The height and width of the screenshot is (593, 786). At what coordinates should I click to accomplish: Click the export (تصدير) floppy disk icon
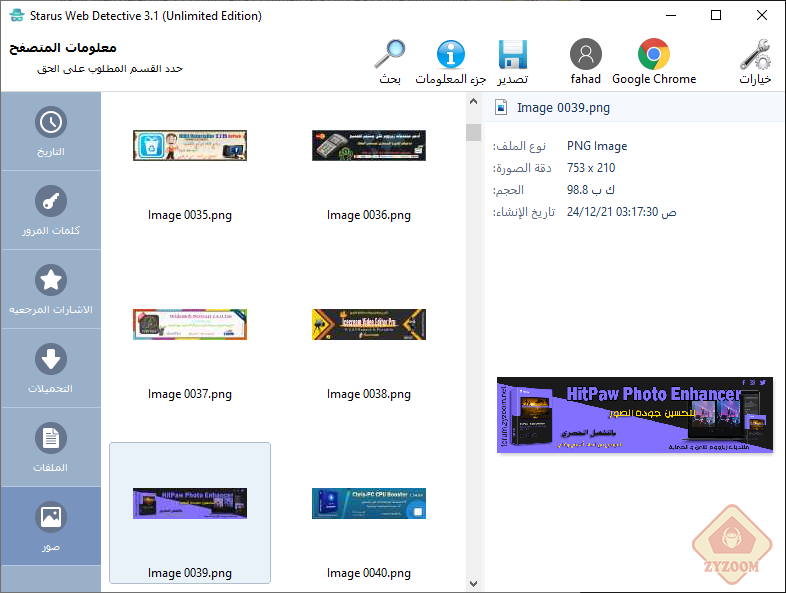point(513,54)
